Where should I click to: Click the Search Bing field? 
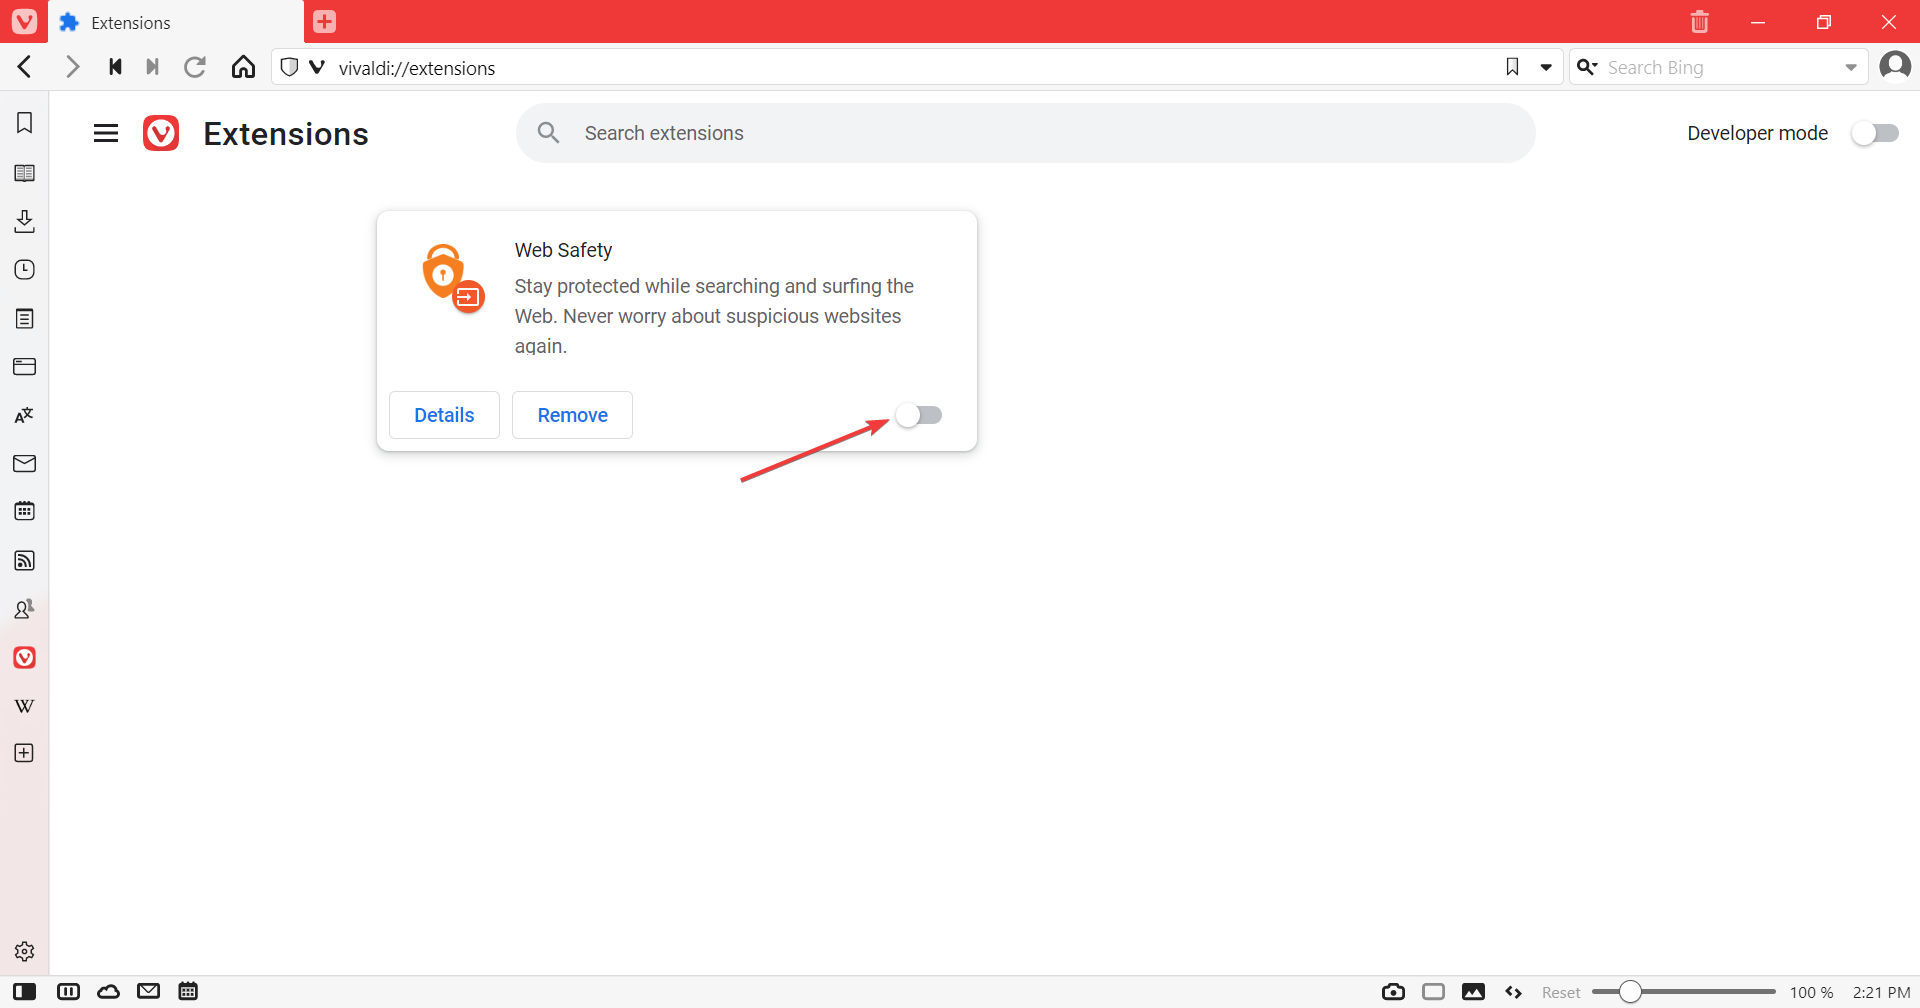click(1720, 67)
